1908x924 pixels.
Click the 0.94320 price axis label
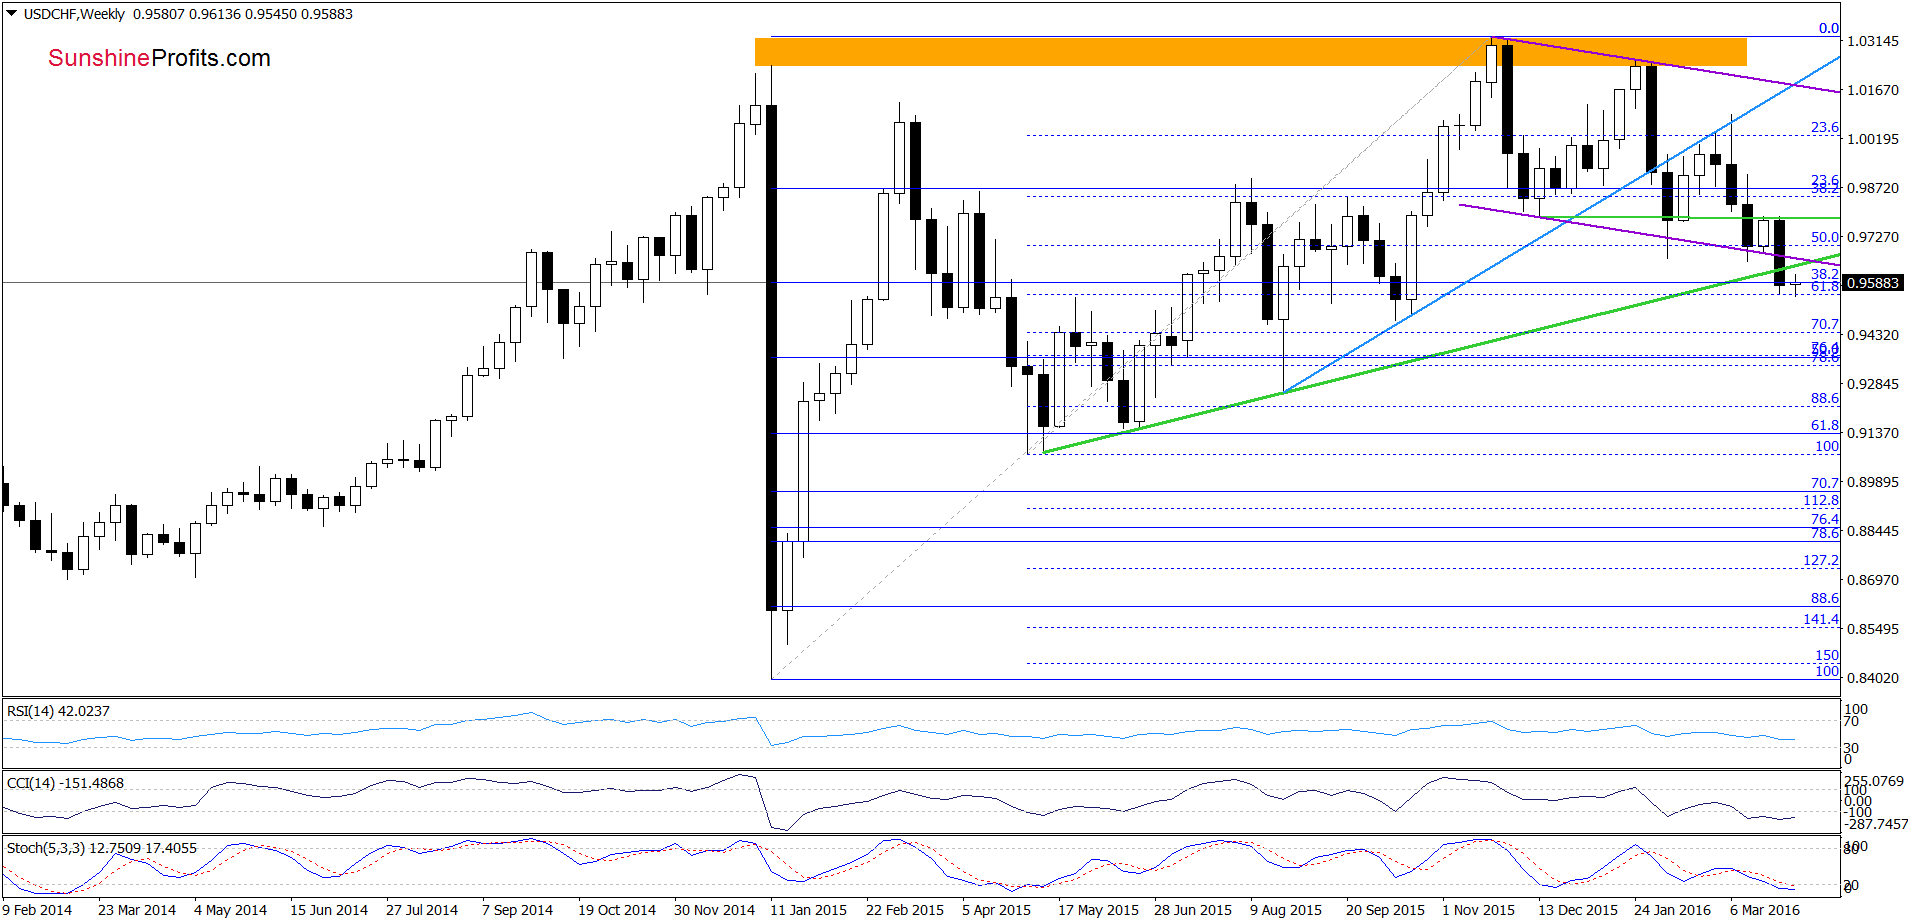(1873, 335)
